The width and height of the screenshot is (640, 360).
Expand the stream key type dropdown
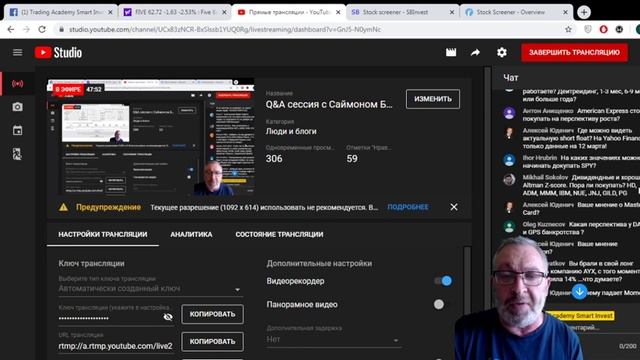(150, 289)
